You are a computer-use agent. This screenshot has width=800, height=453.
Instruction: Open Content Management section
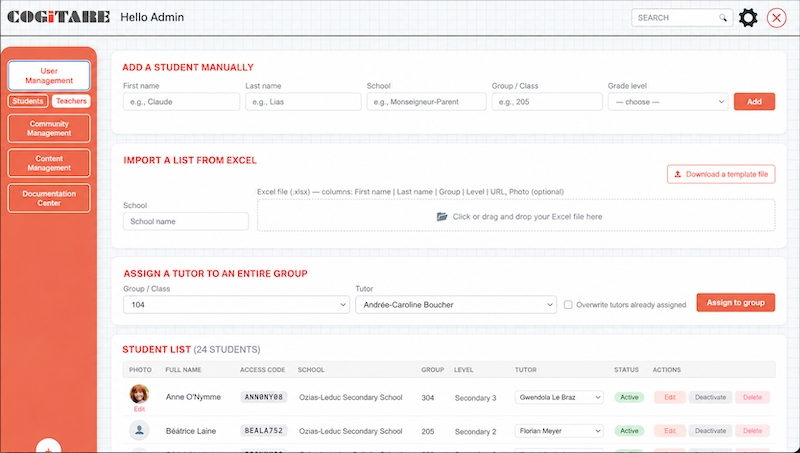tap(49, 163)
